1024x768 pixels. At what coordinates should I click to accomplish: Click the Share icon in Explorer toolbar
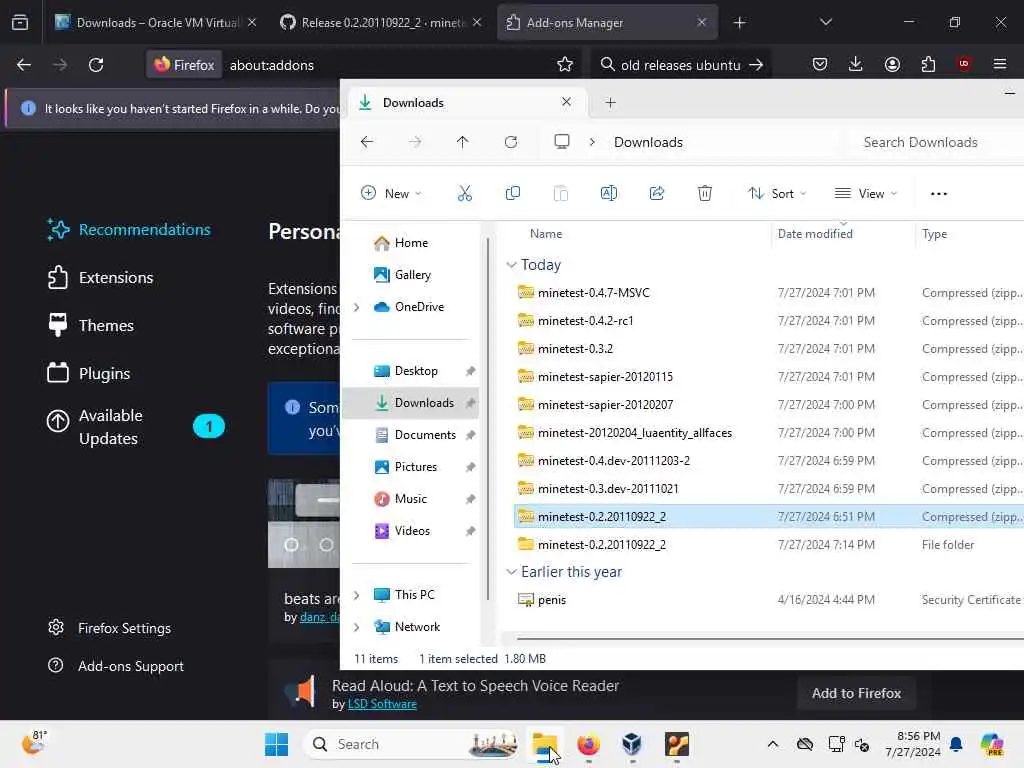[656, 193]
